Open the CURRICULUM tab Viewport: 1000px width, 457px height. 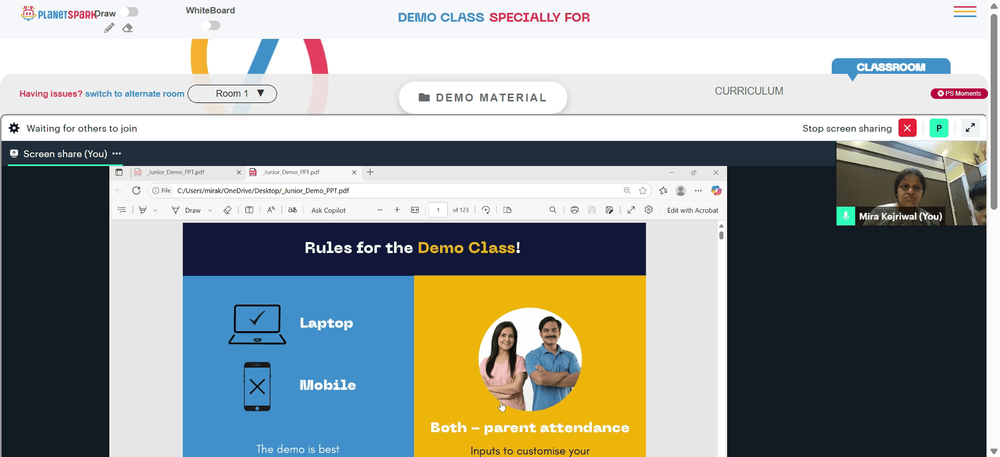[x=749, y=91]
